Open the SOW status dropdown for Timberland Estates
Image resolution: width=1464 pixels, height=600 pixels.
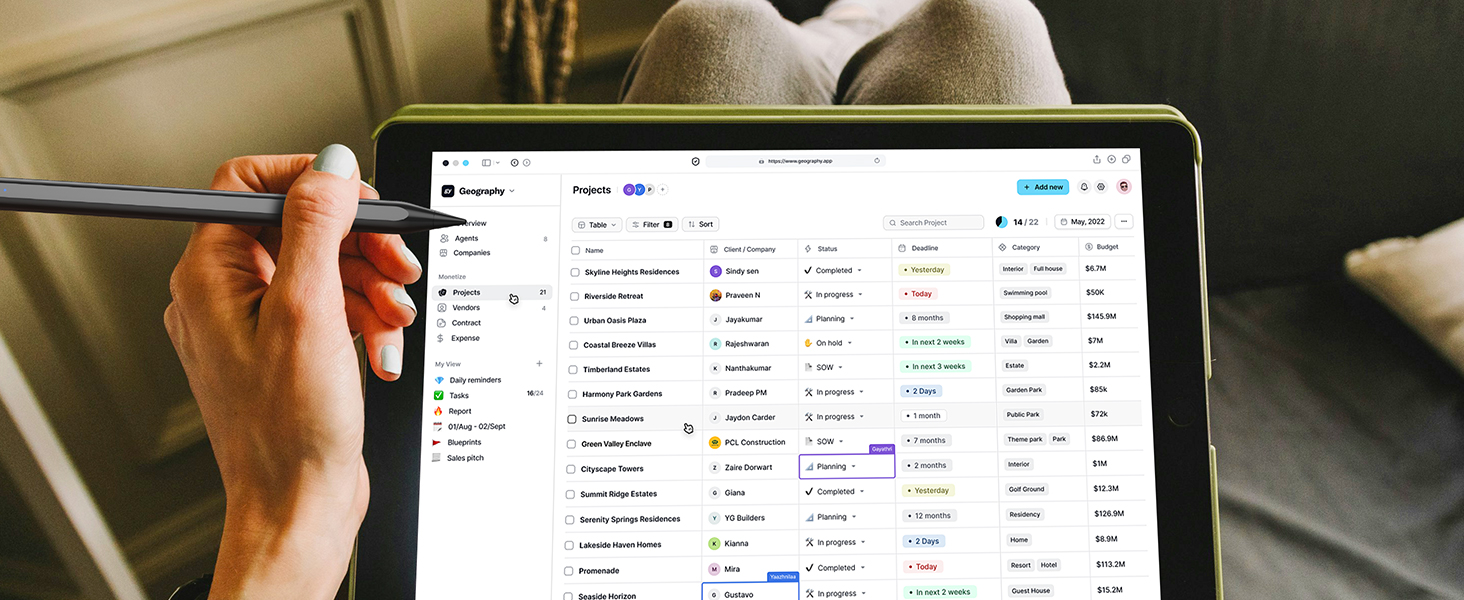click(x=841, y=368)
